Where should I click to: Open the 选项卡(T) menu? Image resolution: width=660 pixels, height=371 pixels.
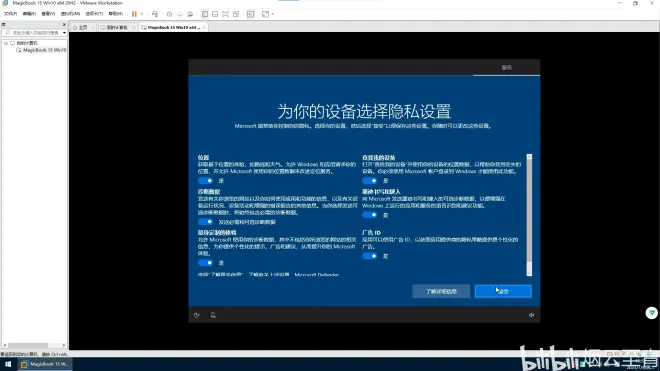coord(94,14)
